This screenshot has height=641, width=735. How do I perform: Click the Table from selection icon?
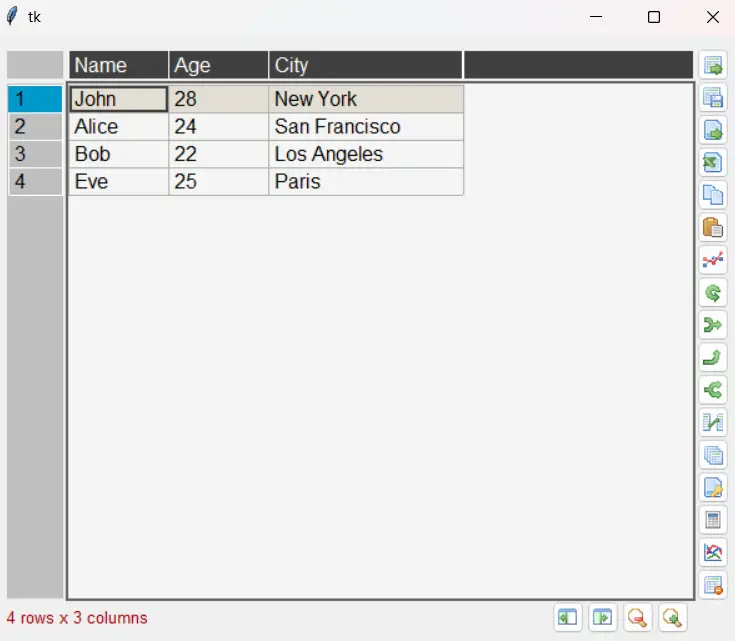(x=712, y=454)
